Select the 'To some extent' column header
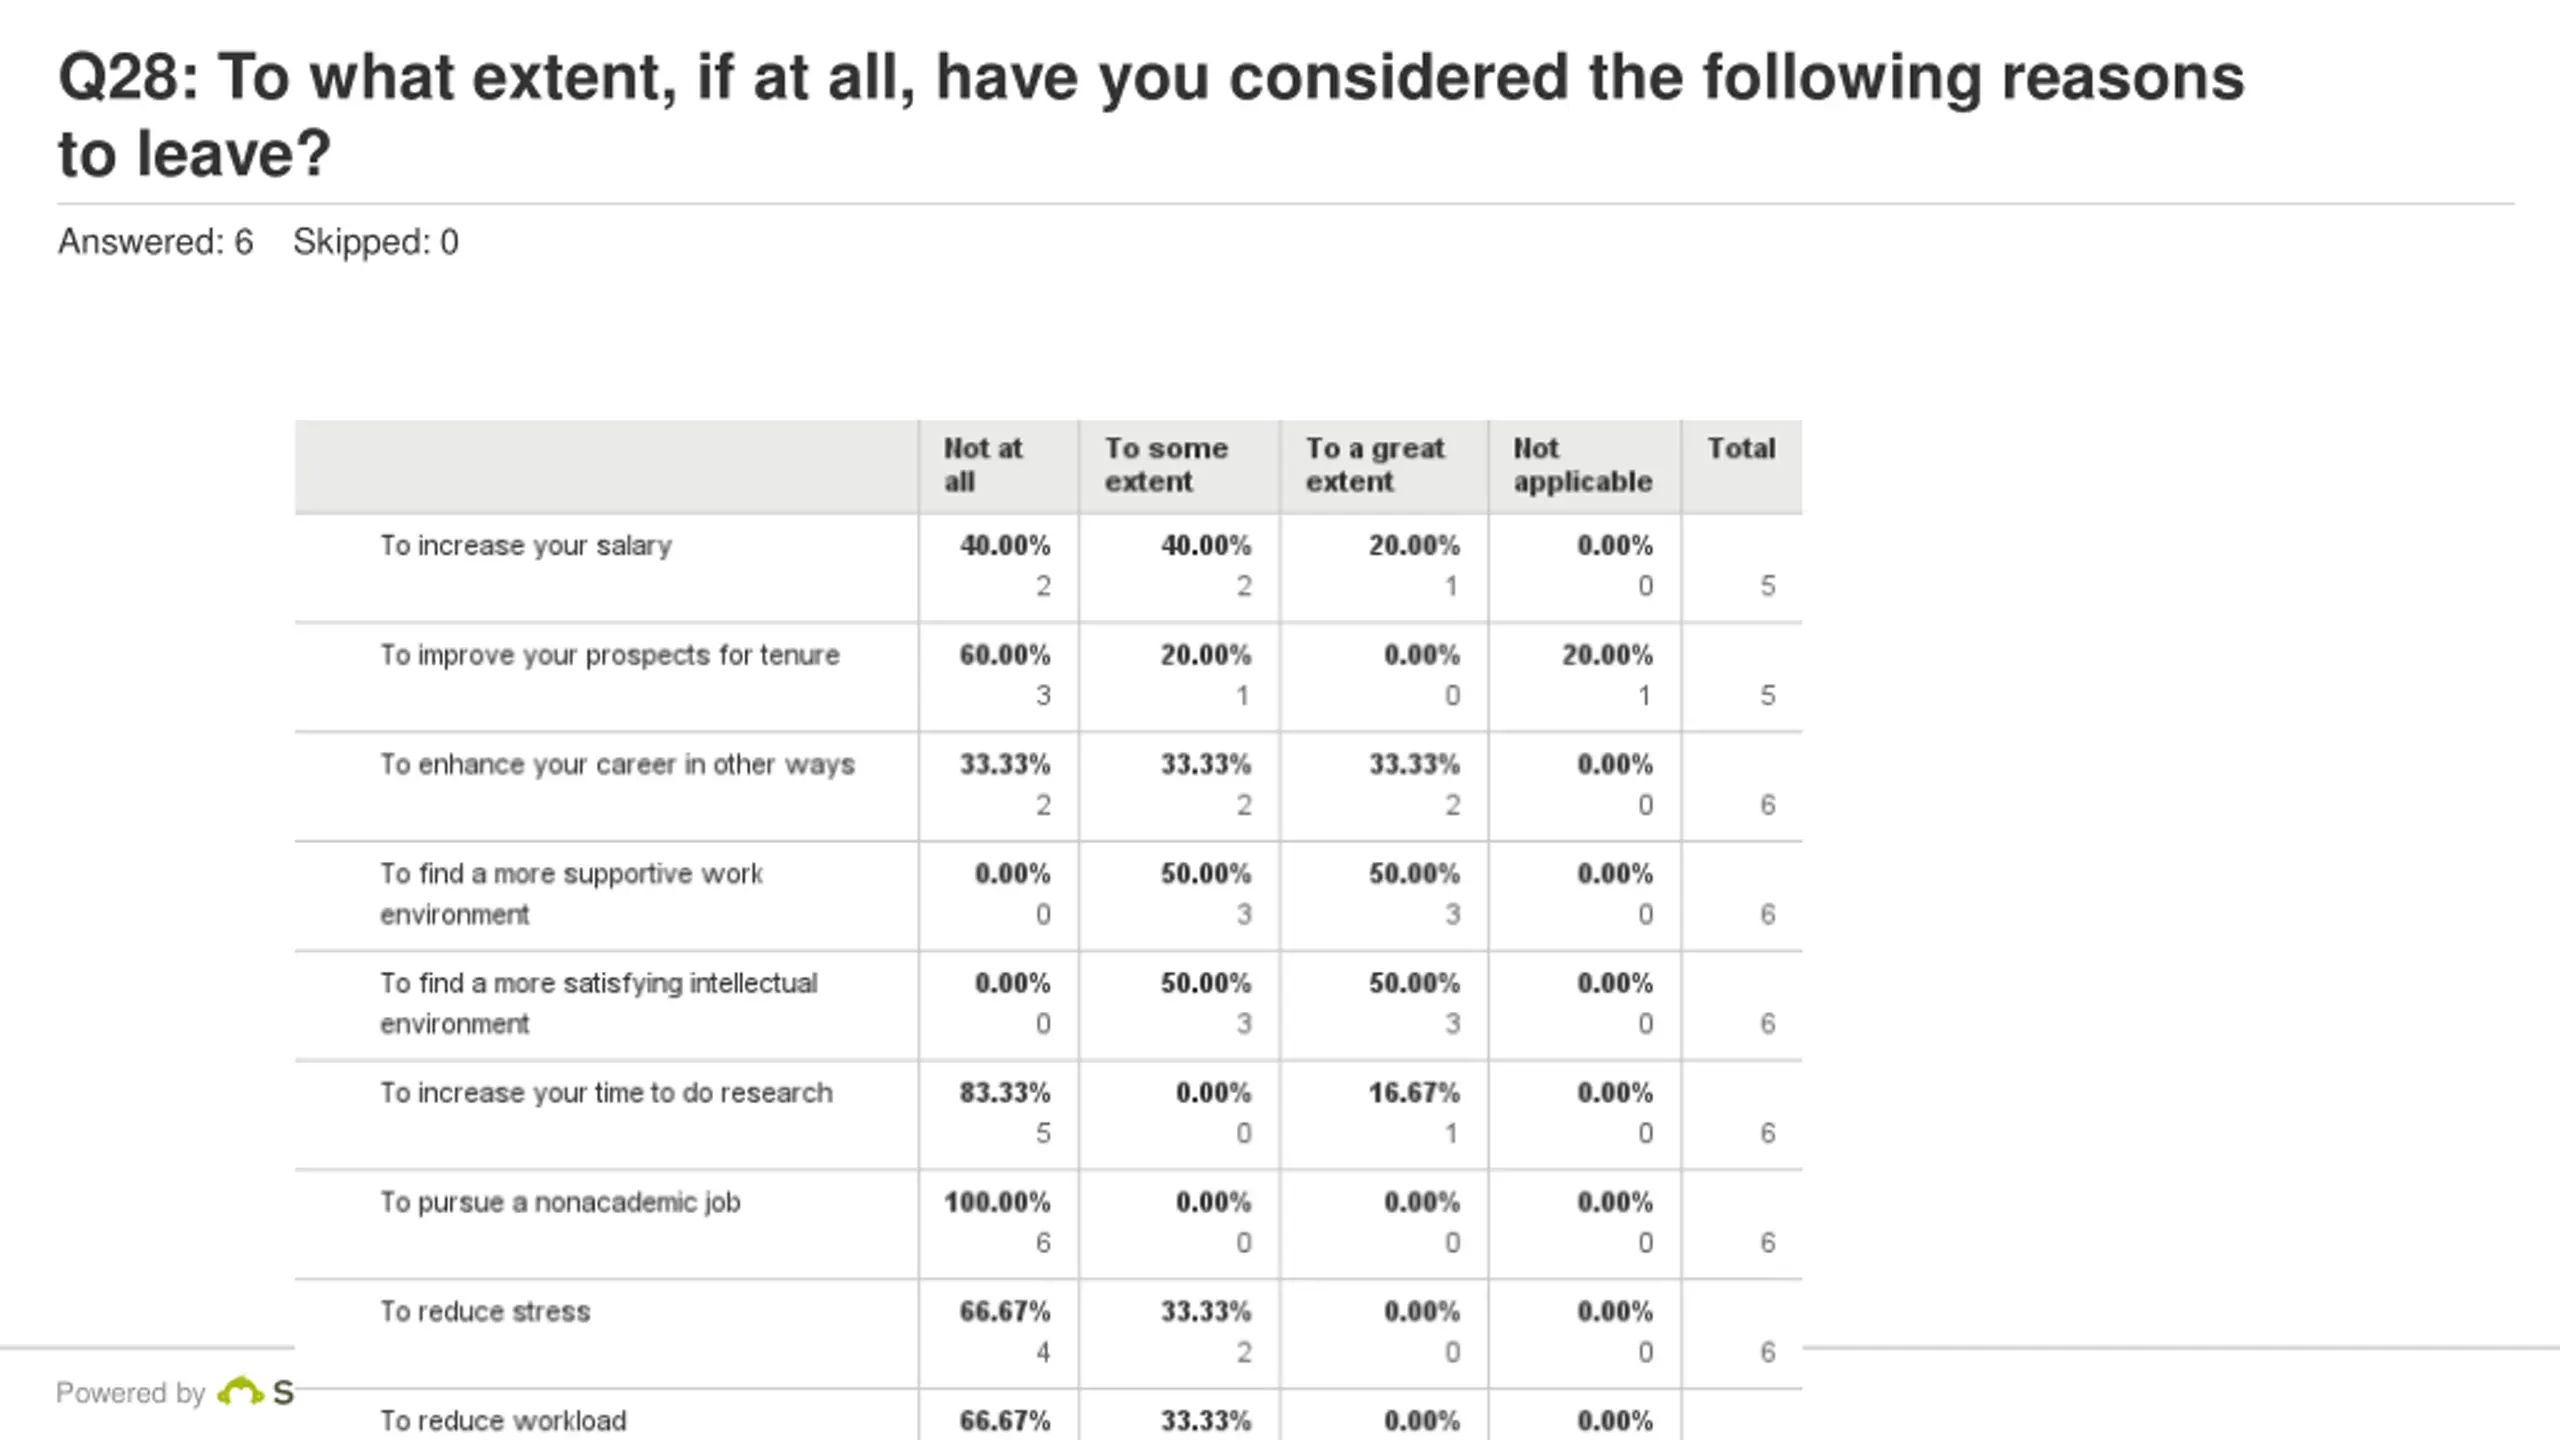Screen dimensions: 2560x1440 (1166, 465)
